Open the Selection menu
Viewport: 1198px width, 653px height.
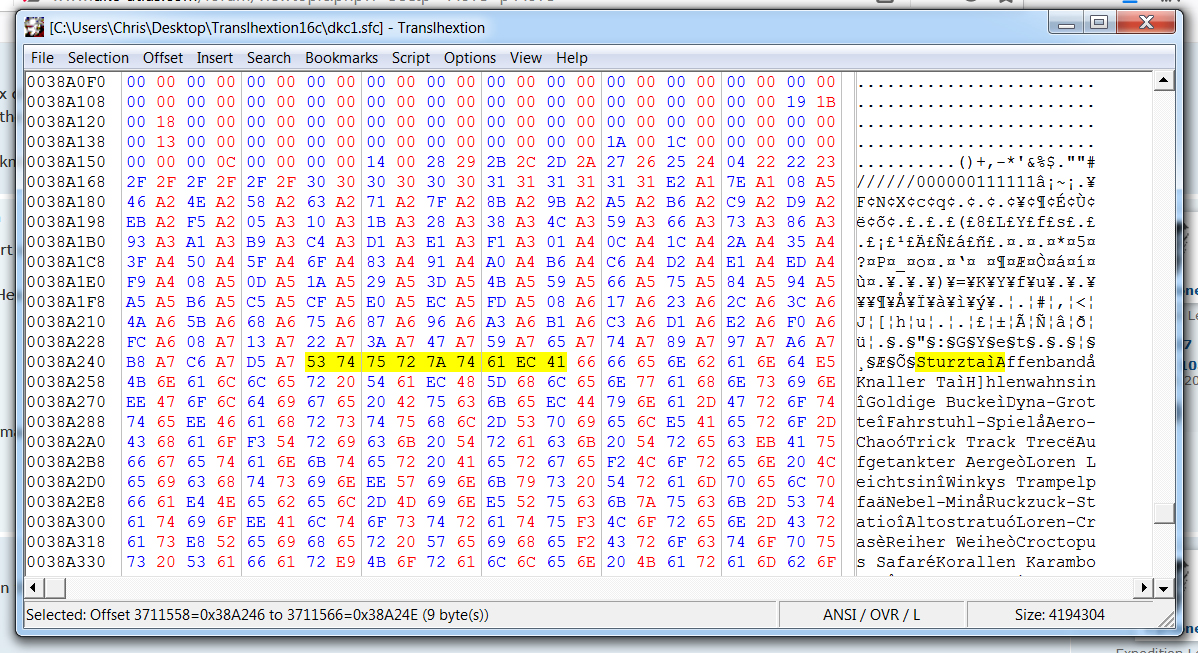point(98,58)
